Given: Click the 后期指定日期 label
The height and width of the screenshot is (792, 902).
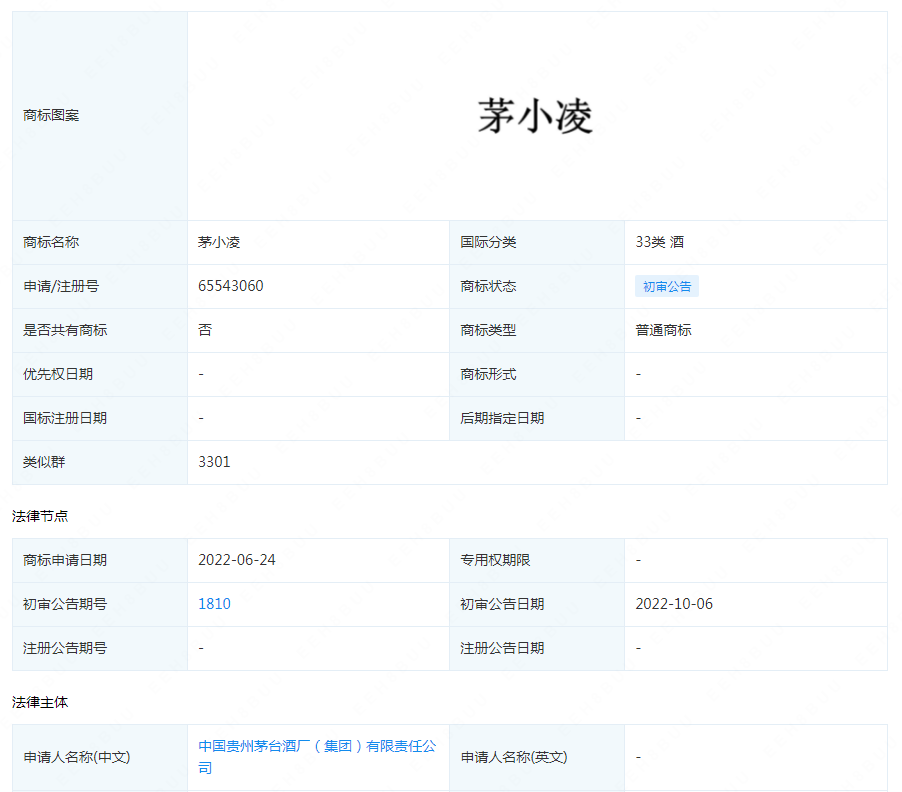Looking at the screenshot, I should click(x=502, y=418).
